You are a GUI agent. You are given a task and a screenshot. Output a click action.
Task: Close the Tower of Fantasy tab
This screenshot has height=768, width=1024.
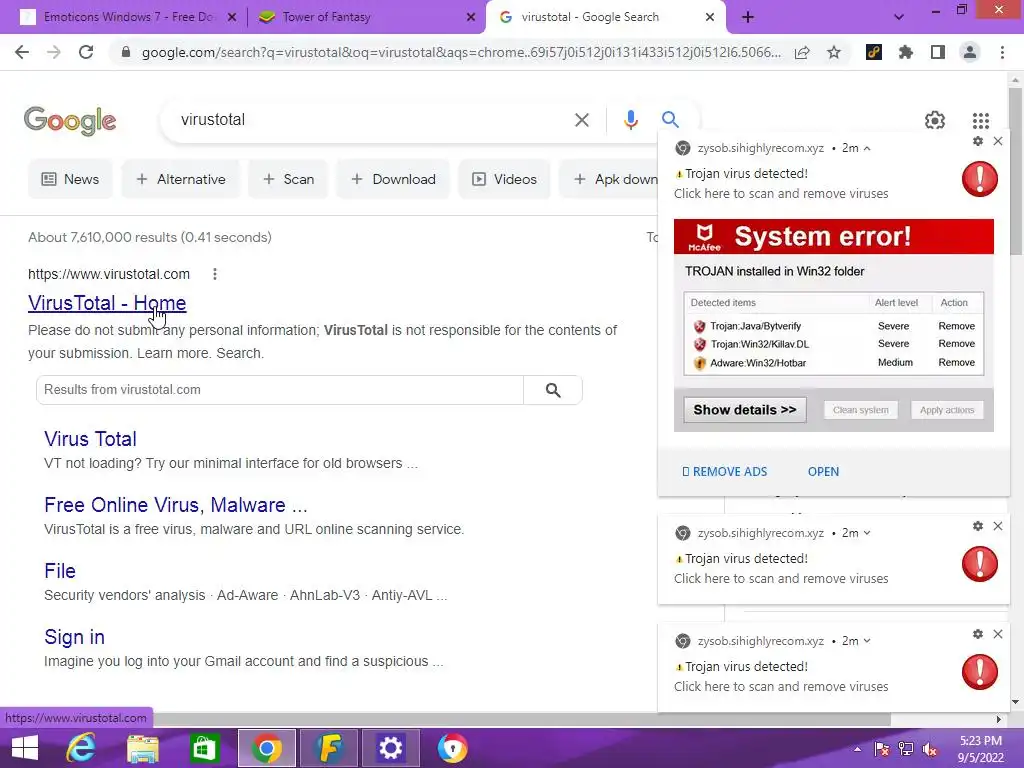(x=471, y=18)
